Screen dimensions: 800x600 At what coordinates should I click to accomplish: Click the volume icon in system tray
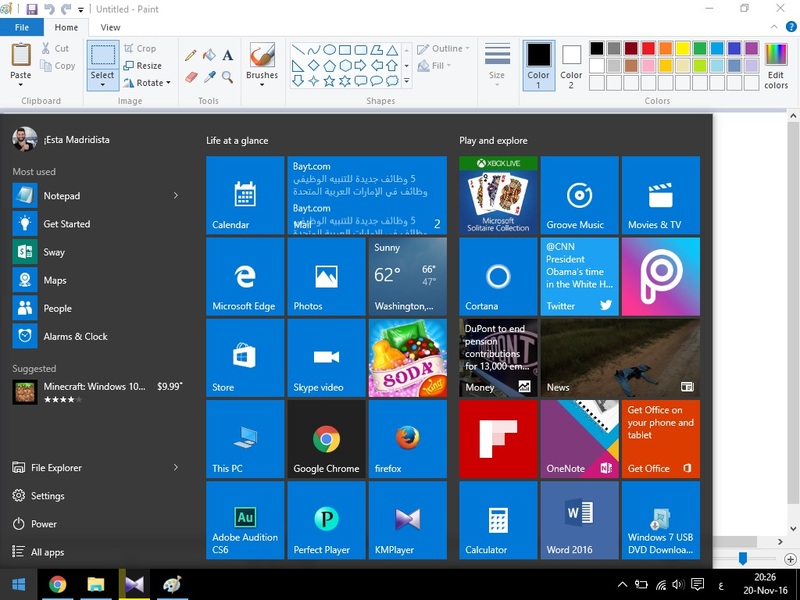coord(678,585)
